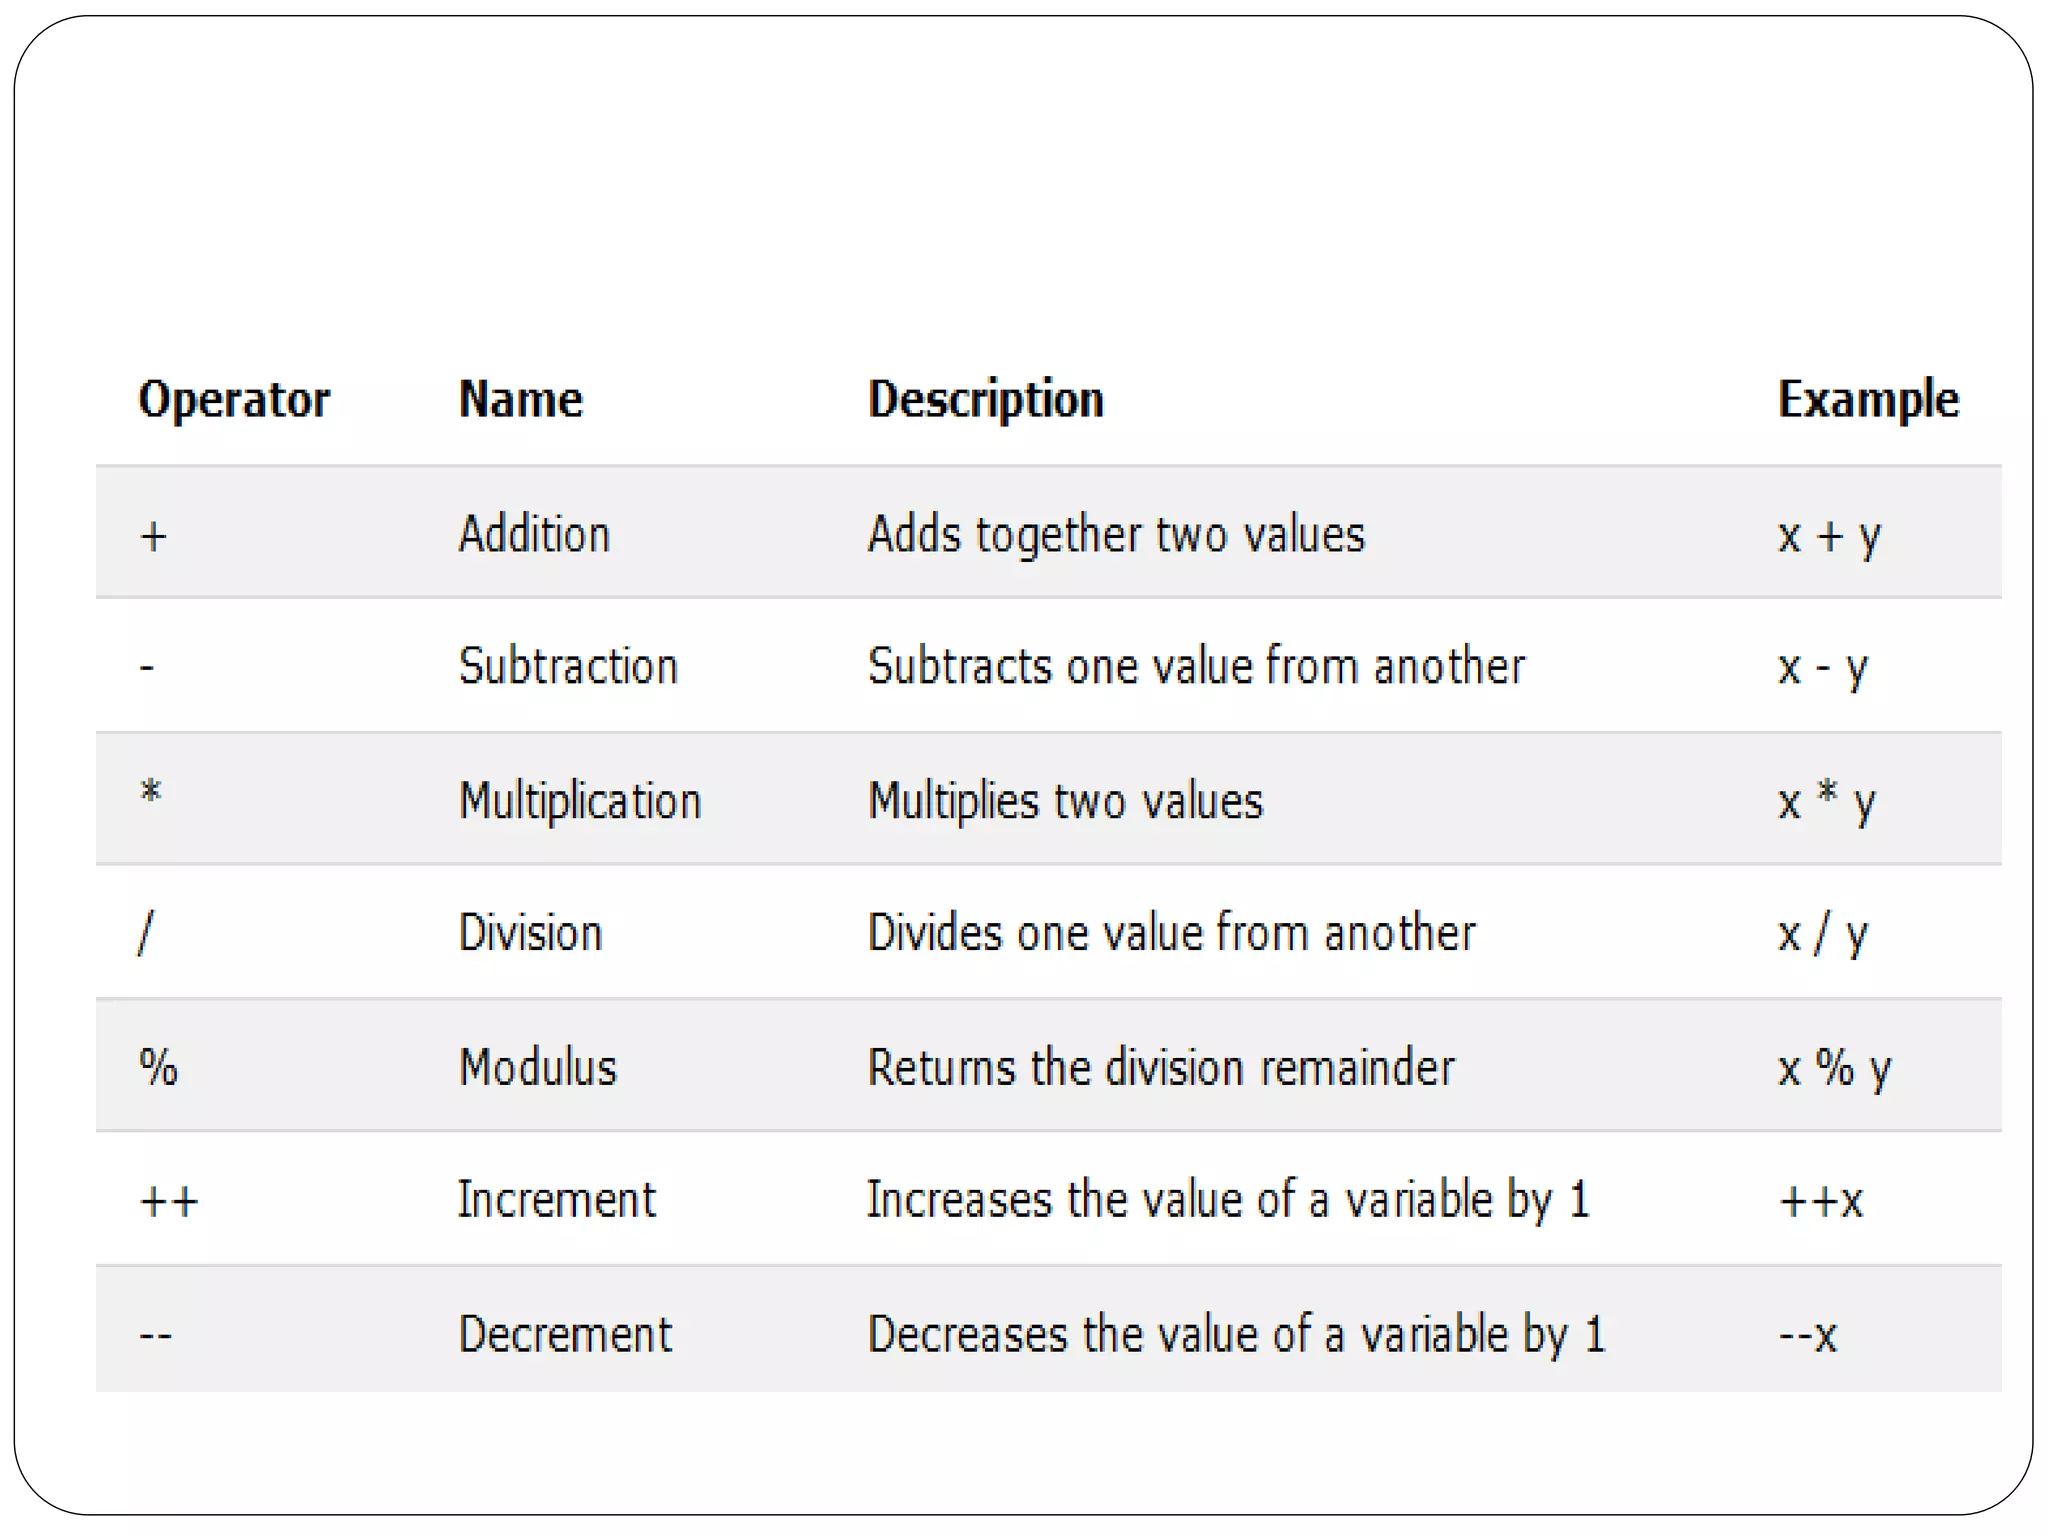Select the minus operator symbol
The image size is (2048, 1536).
(147, 666)
